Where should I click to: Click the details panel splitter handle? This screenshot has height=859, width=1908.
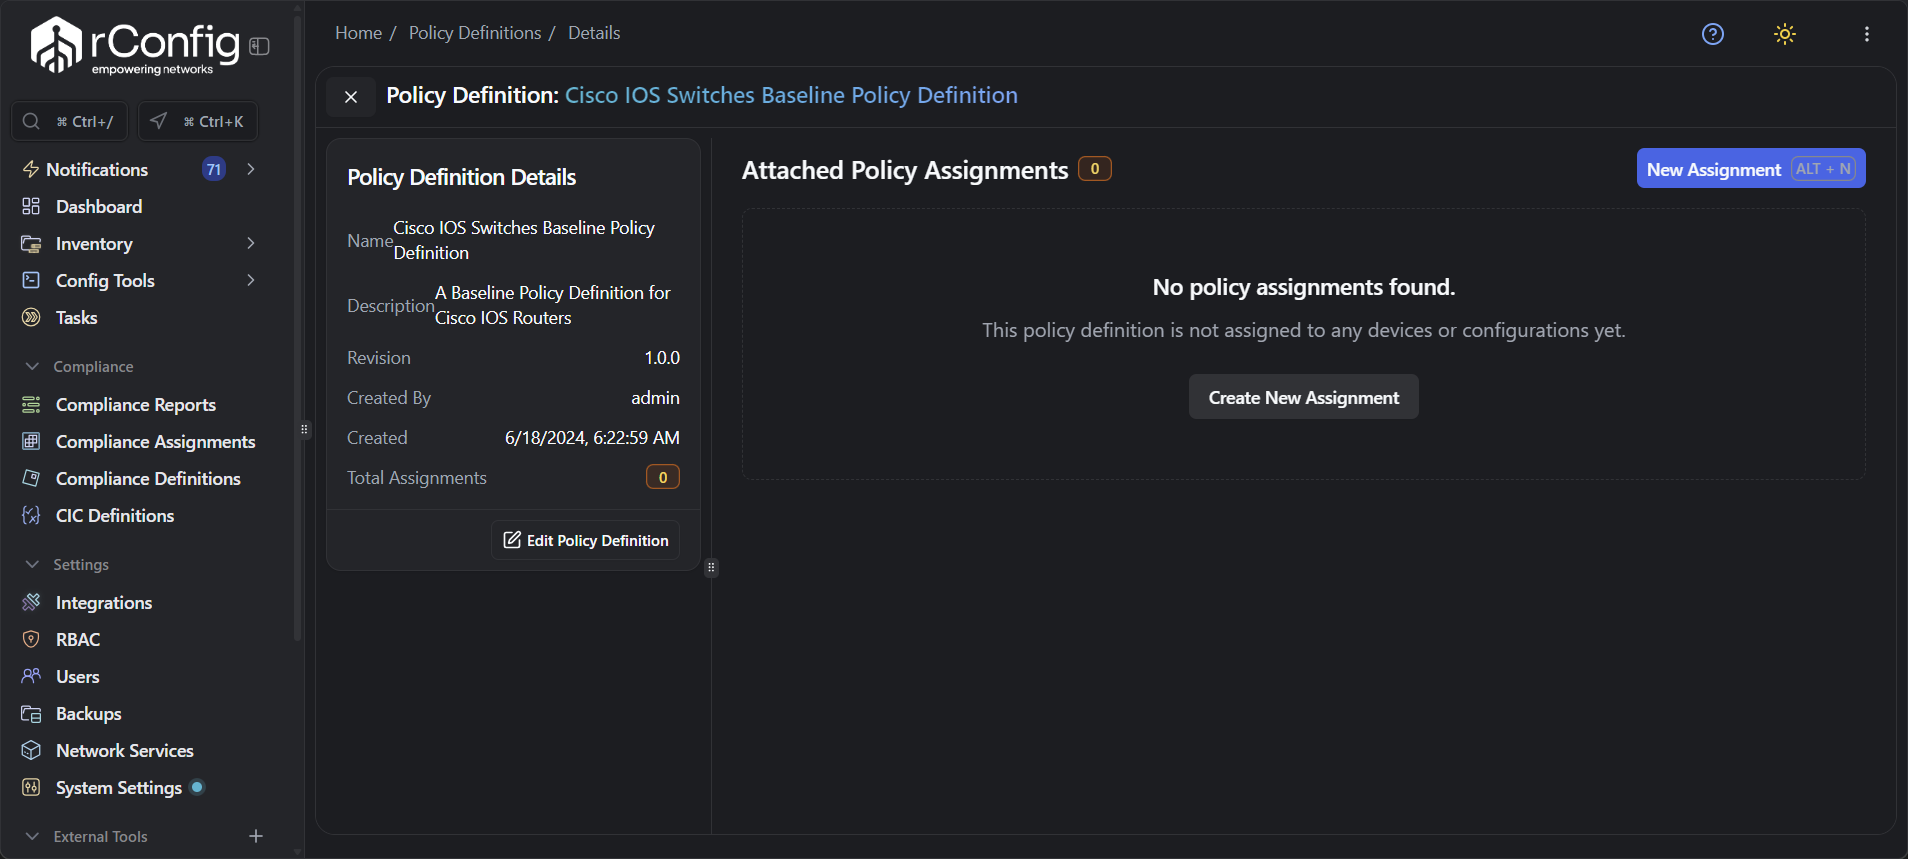pos(711,568)
